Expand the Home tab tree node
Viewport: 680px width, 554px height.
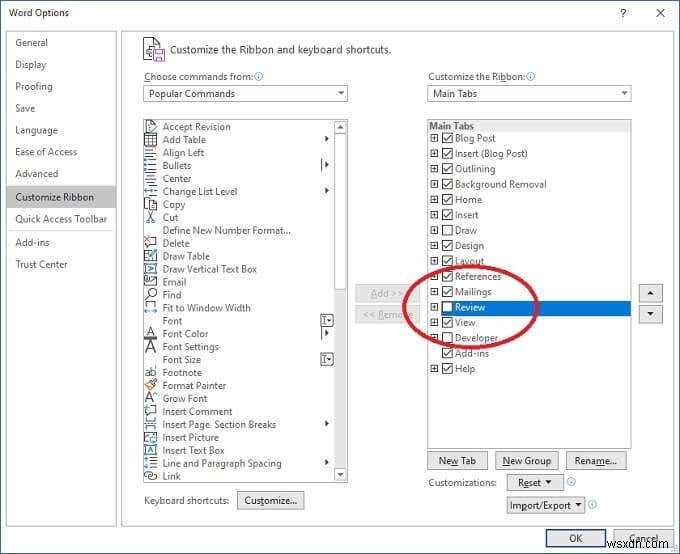click(x=434, y=200)
